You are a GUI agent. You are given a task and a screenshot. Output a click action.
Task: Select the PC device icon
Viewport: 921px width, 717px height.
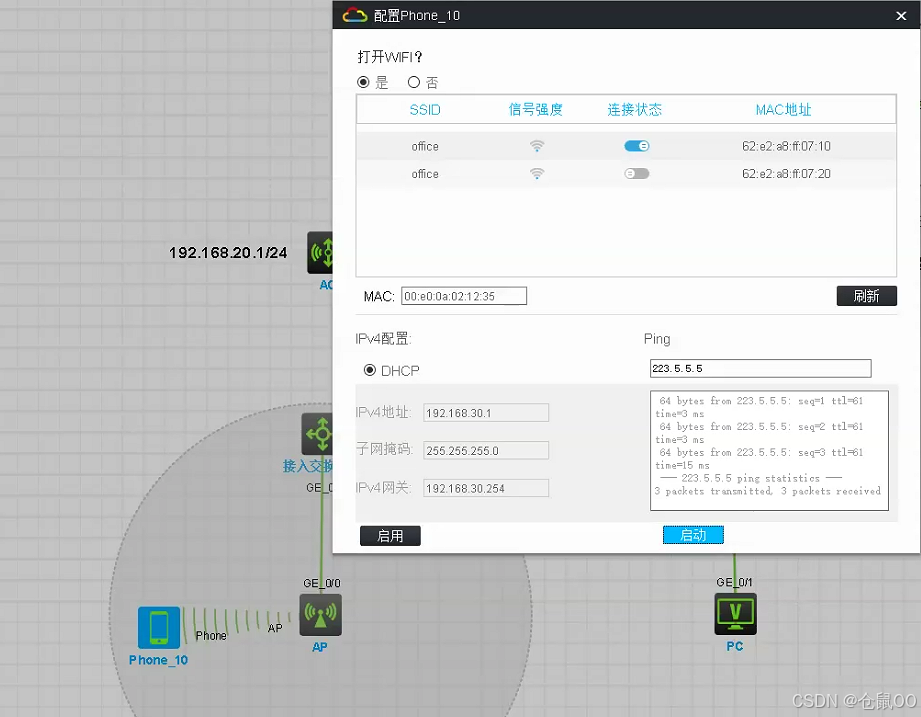[x=735, y=614]
